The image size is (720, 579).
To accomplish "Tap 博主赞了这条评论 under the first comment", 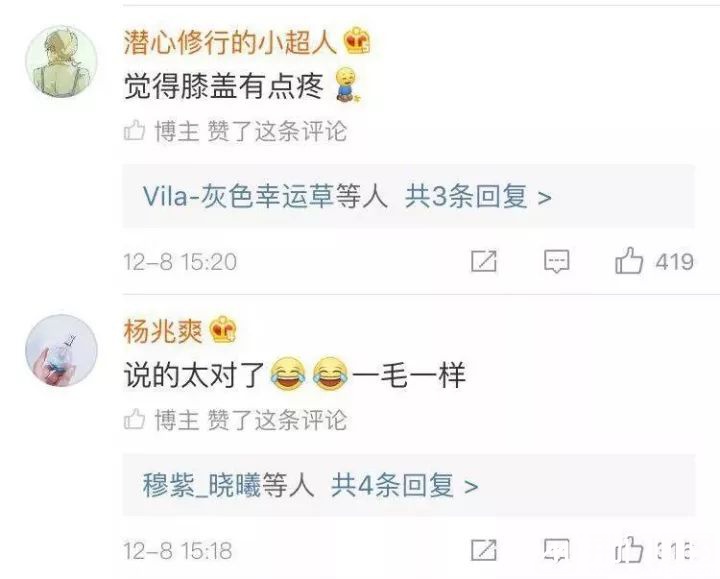I will pyautogui.click(x=250, y=131).
